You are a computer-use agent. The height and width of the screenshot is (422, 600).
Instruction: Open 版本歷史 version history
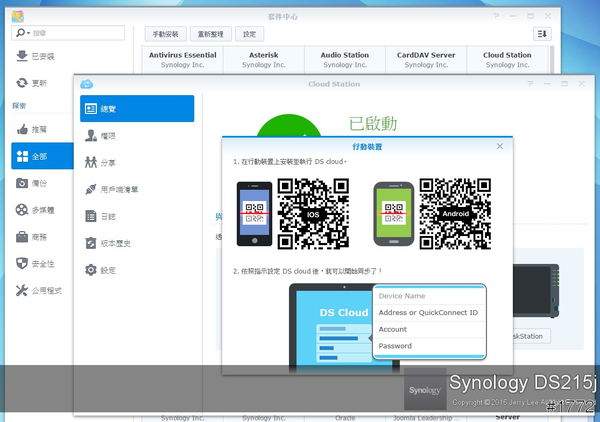click(x=137, y=243)
